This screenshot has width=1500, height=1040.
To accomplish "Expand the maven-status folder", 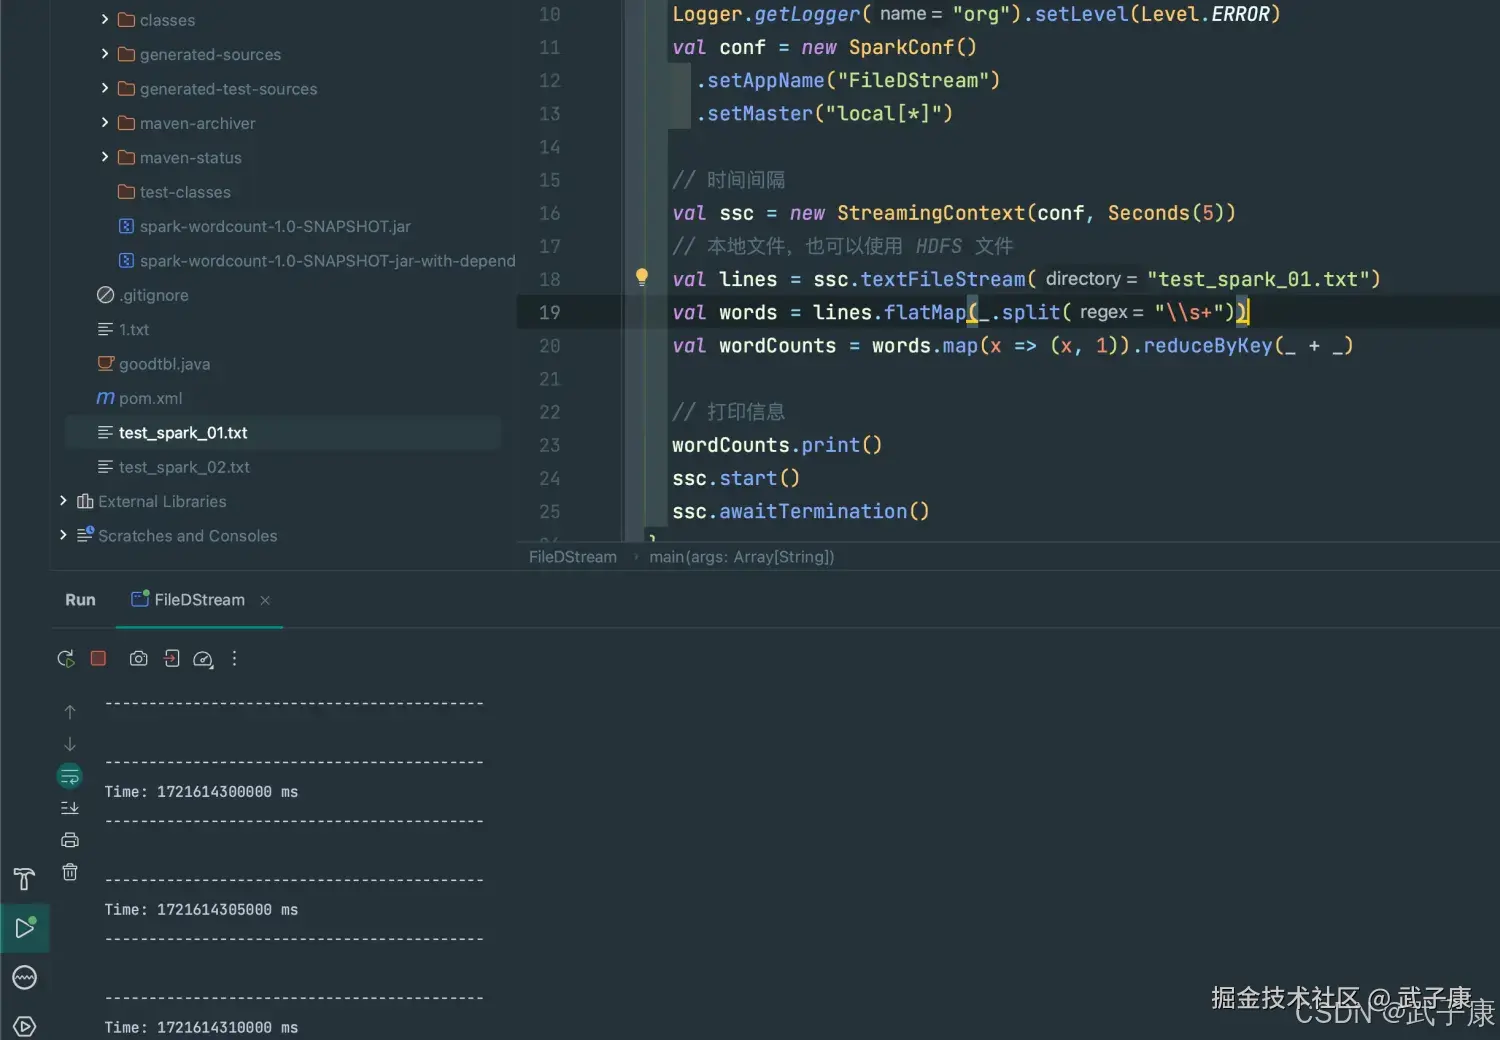I will pyautogui.click(x=104, y=157).
